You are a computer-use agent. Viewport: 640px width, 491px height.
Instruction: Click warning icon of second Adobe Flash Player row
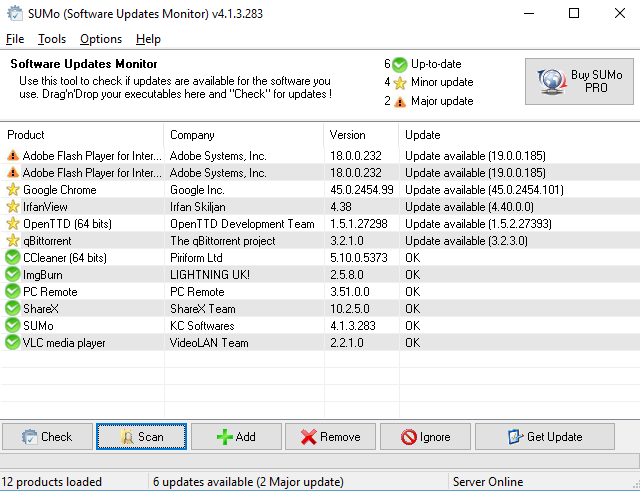(x=13, y=173)
